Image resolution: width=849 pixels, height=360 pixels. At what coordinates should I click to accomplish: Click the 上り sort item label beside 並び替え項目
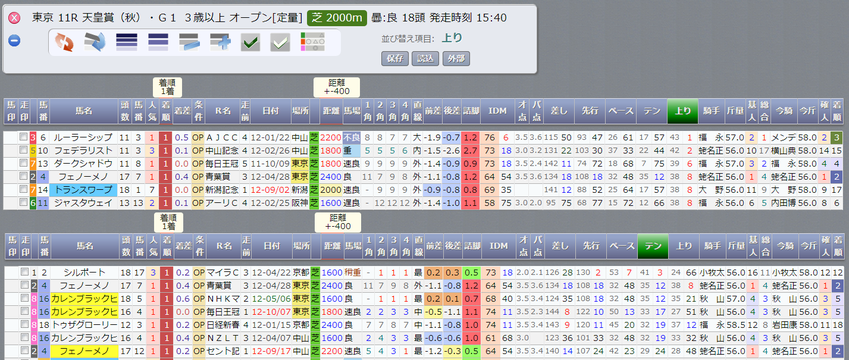tap(452, 38)
